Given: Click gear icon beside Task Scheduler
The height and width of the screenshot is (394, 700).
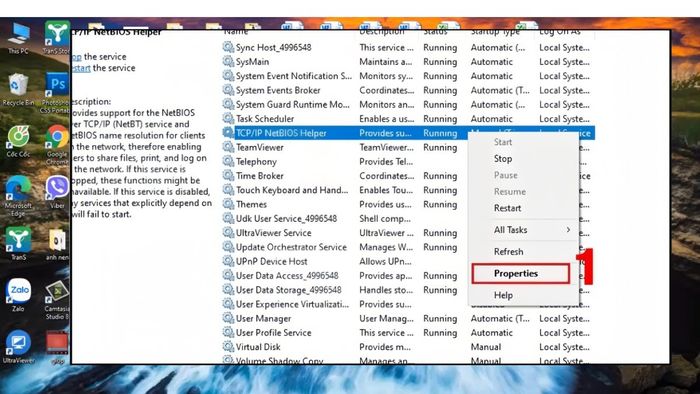Looking at the screenshot, I should 228,119.
